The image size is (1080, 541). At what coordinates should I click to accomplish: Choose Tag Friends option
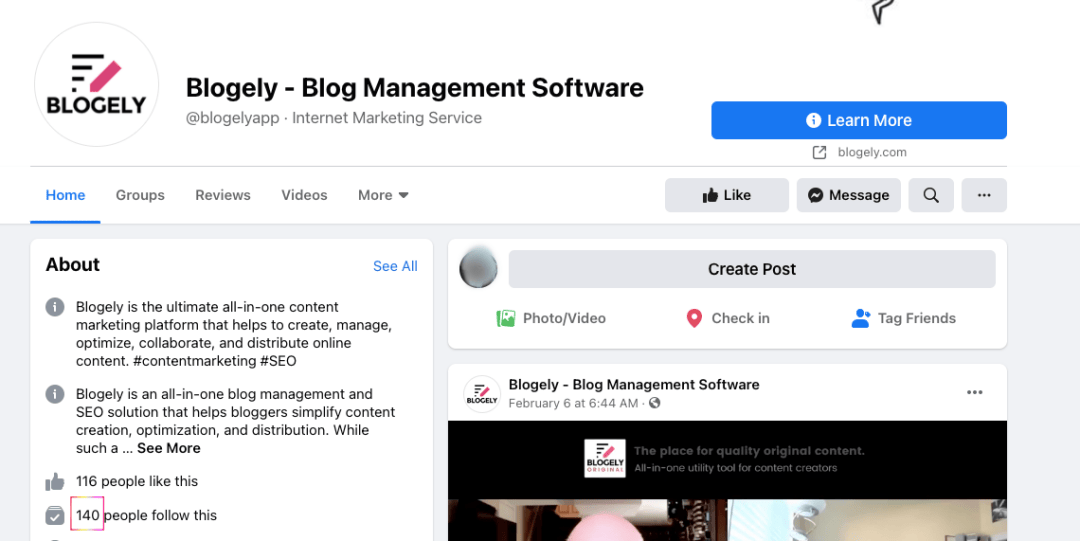904,318
